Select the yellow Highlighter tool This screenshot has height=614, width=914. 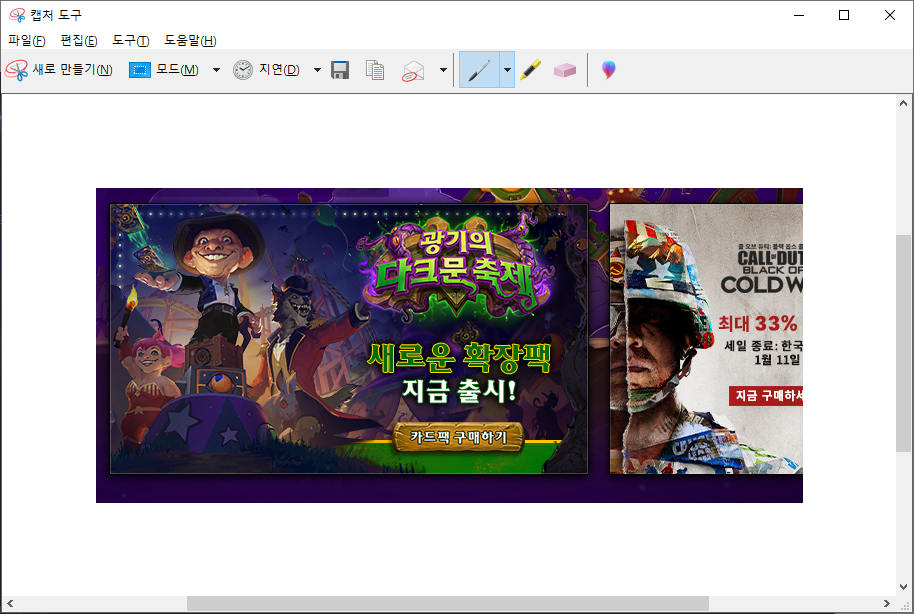coord(530,70)
